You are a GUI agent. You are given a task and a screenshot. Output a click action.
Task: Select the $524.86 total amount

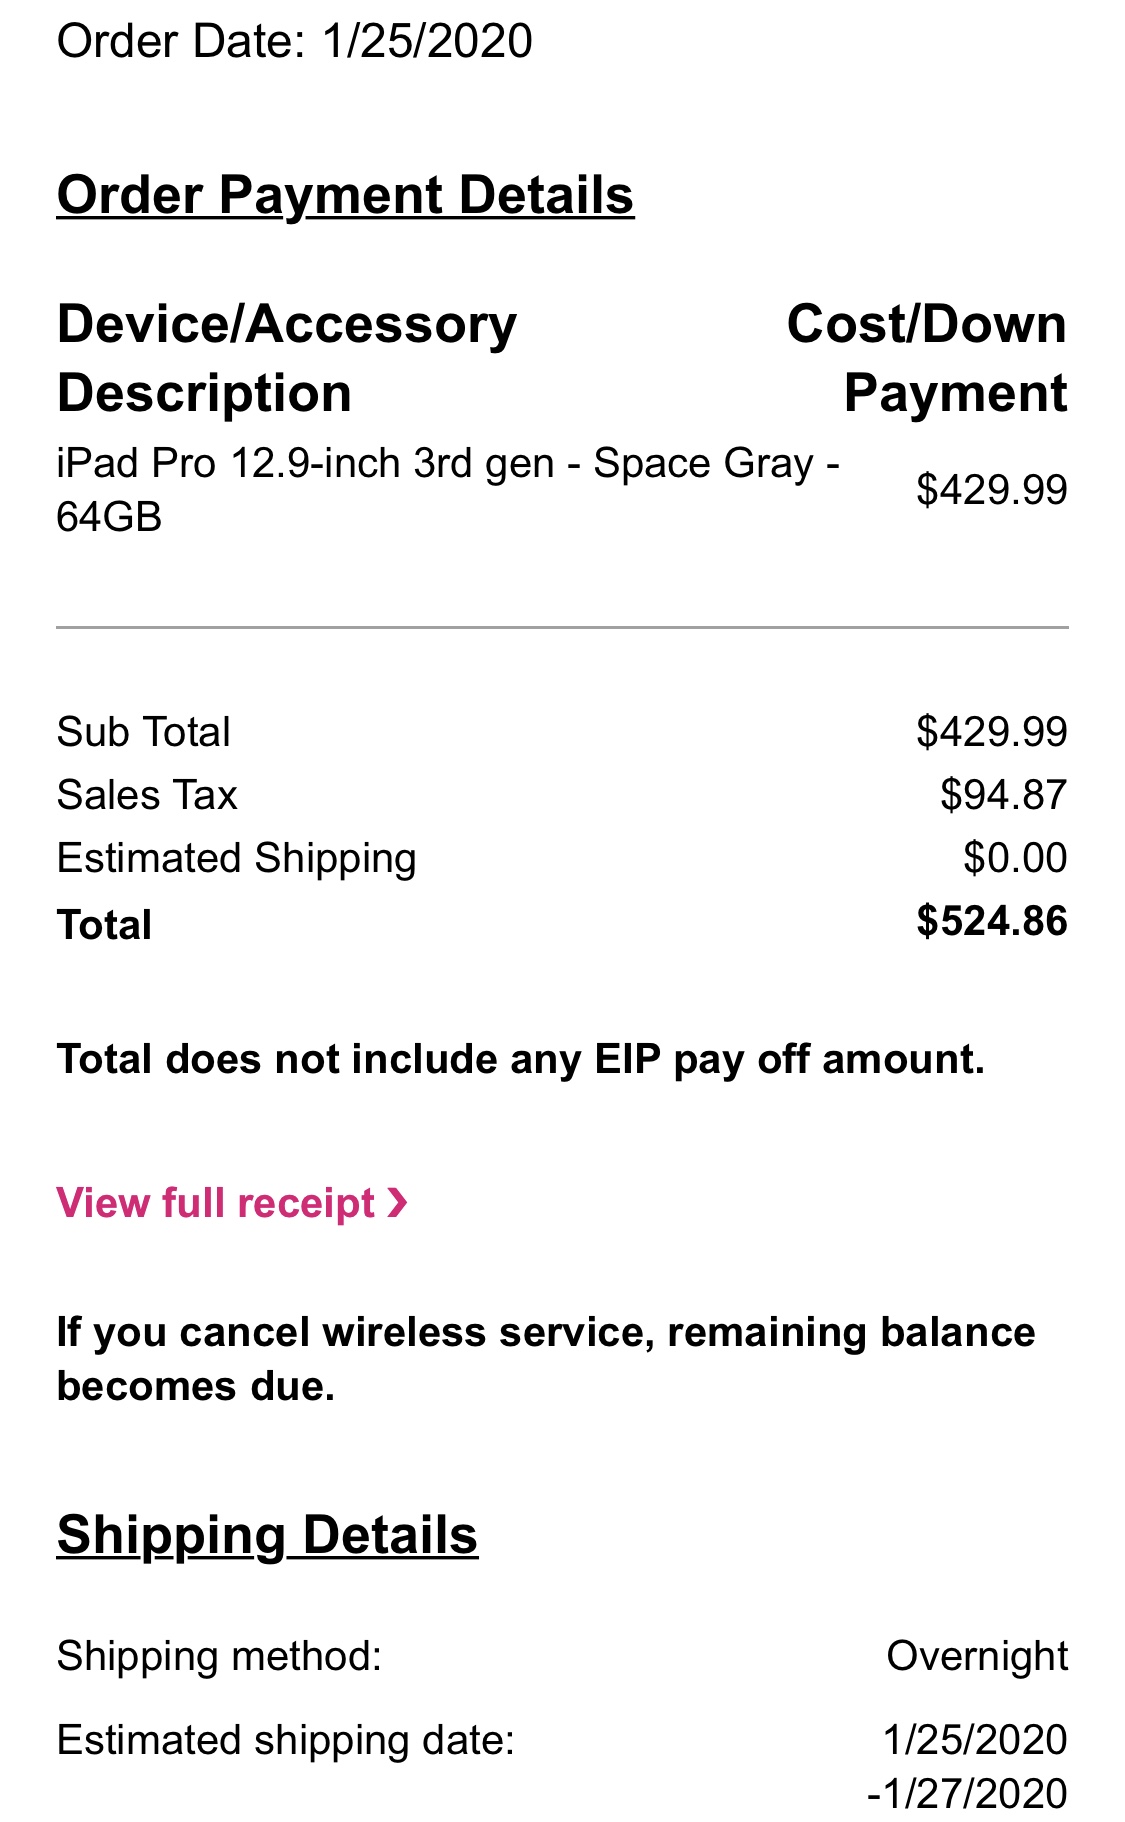(991, 921)
